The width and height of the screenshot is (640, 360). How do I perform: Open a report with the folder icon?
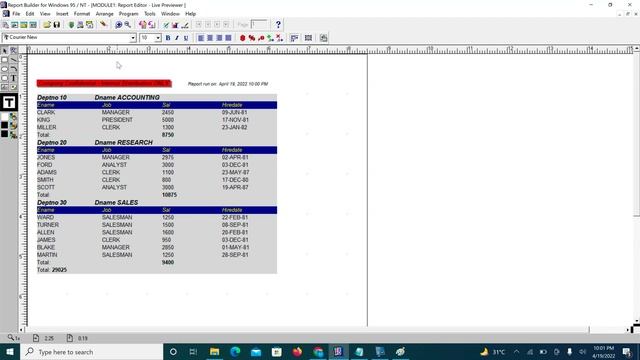pyautogui.click(x=47, y=25)
